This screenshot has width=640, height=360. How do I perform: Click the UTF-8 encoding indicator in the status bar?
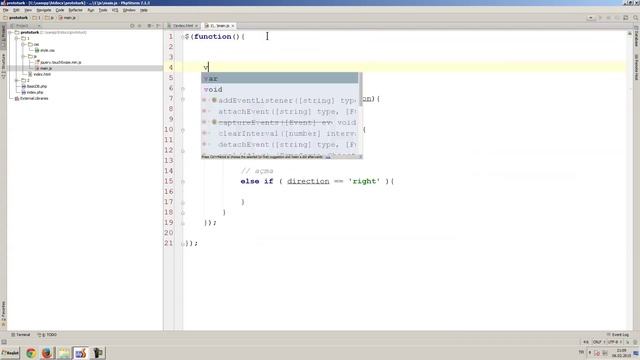coord(614,342)
